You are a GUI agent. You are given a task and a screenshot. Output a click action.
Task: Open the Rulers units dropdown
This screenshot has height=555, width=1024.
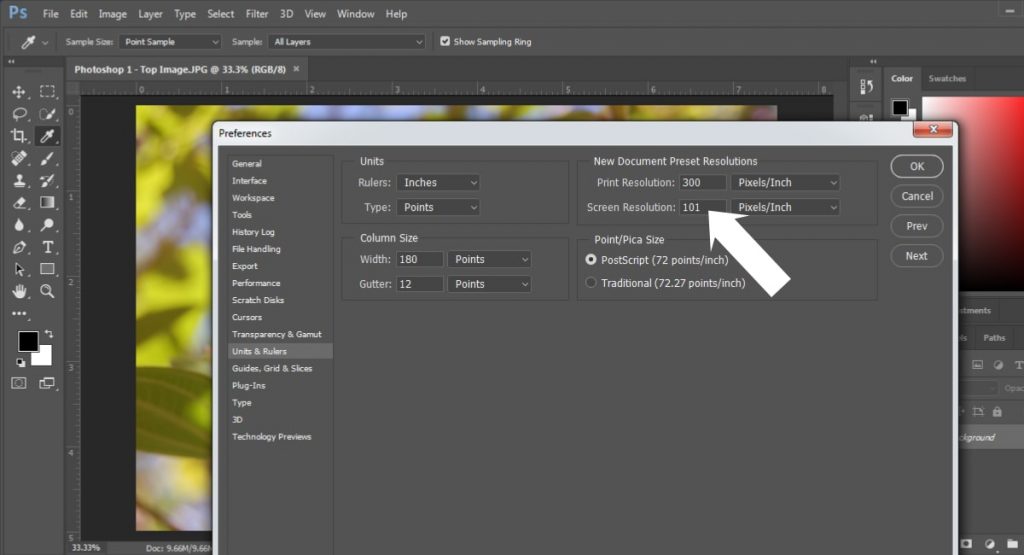(438, 183)
